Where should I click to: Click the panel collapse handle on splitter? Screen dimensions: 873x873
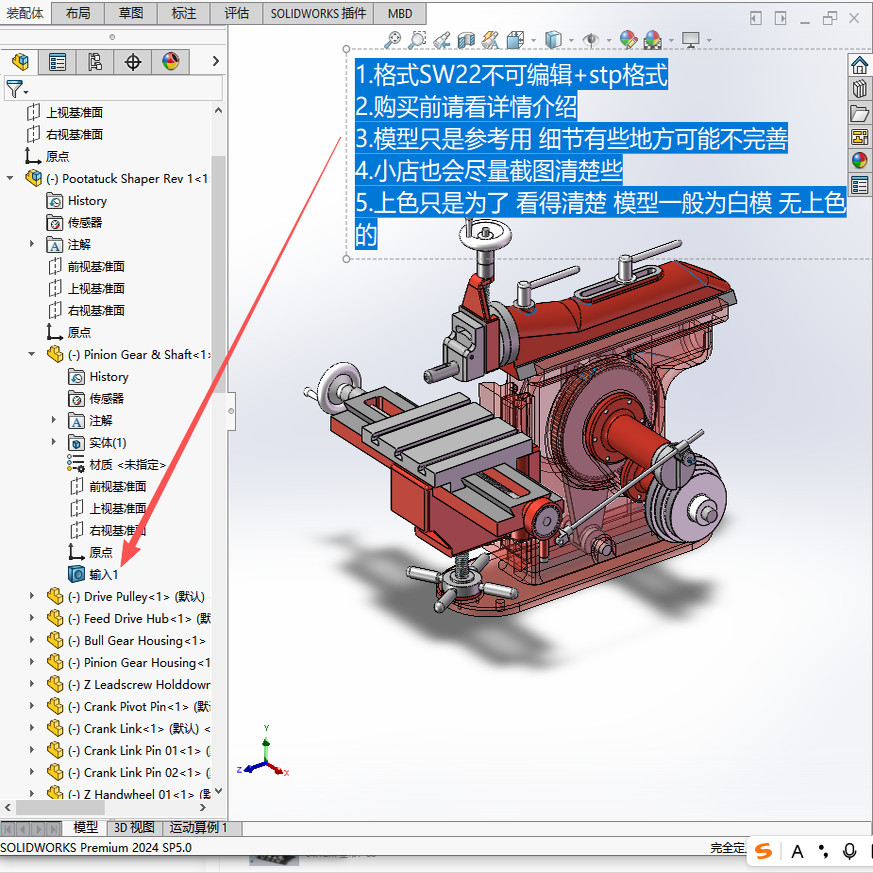(x=231, y=411)
